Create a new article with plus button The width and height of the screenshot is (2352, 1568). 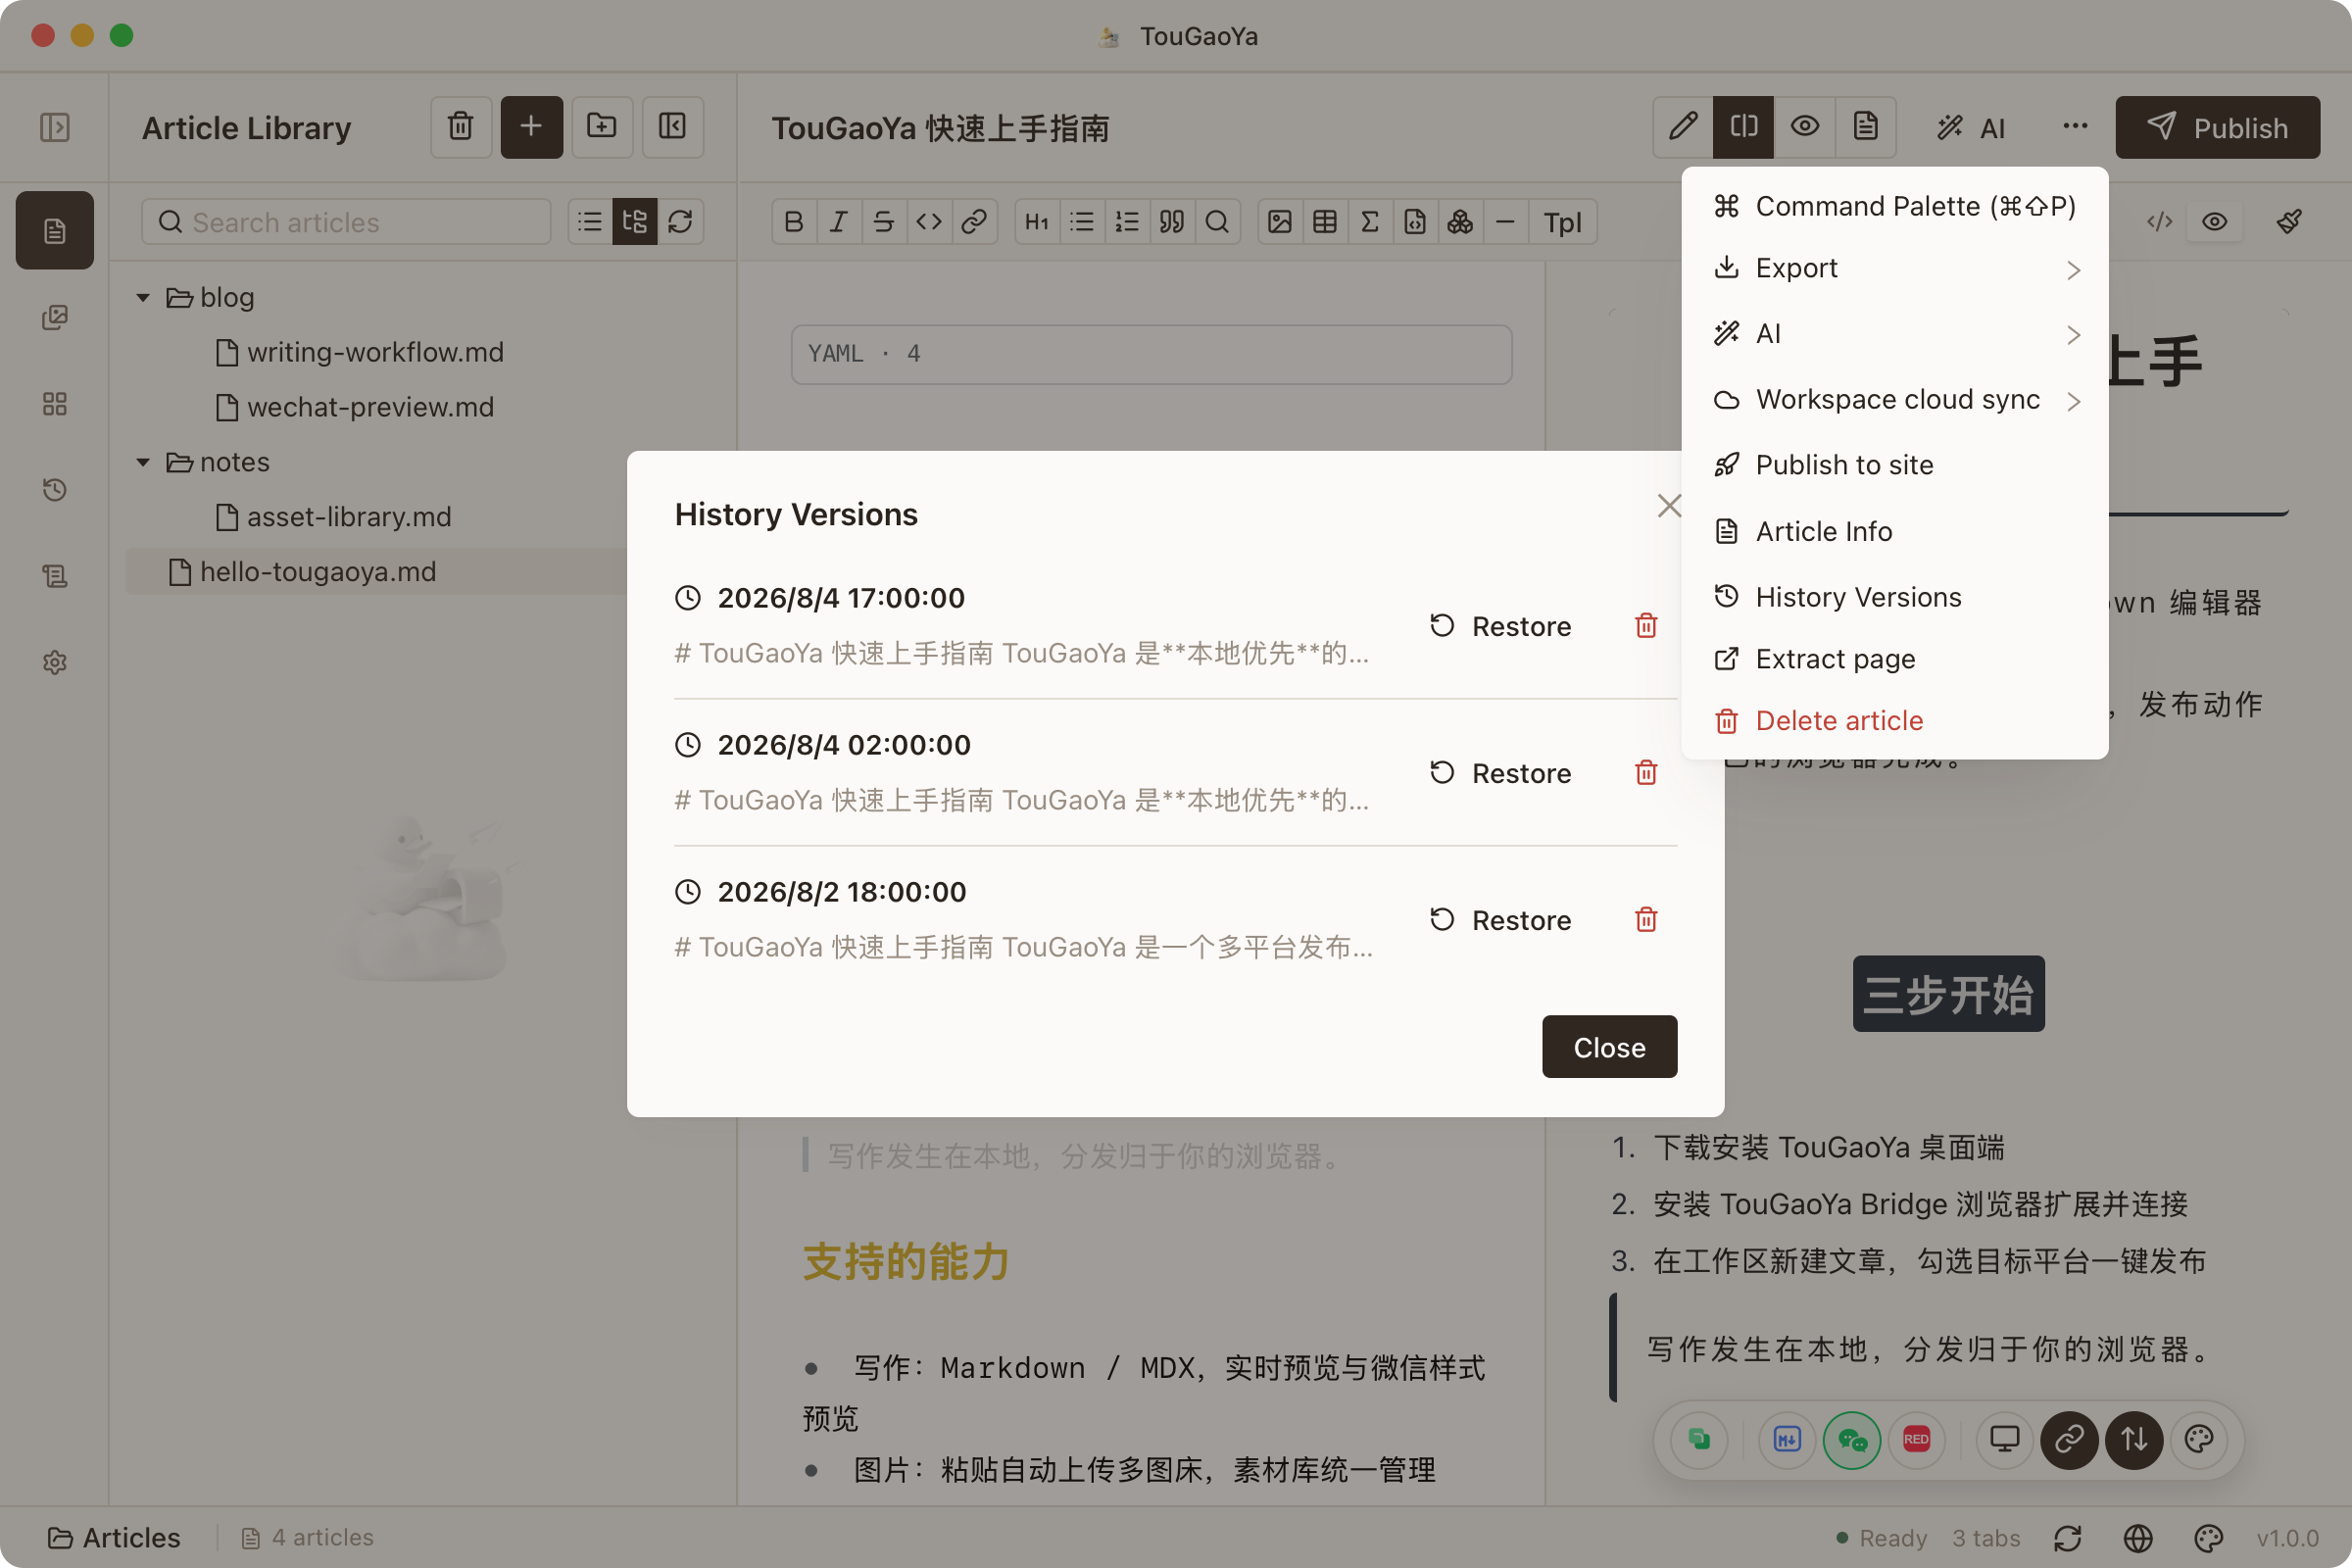(531, 127)
